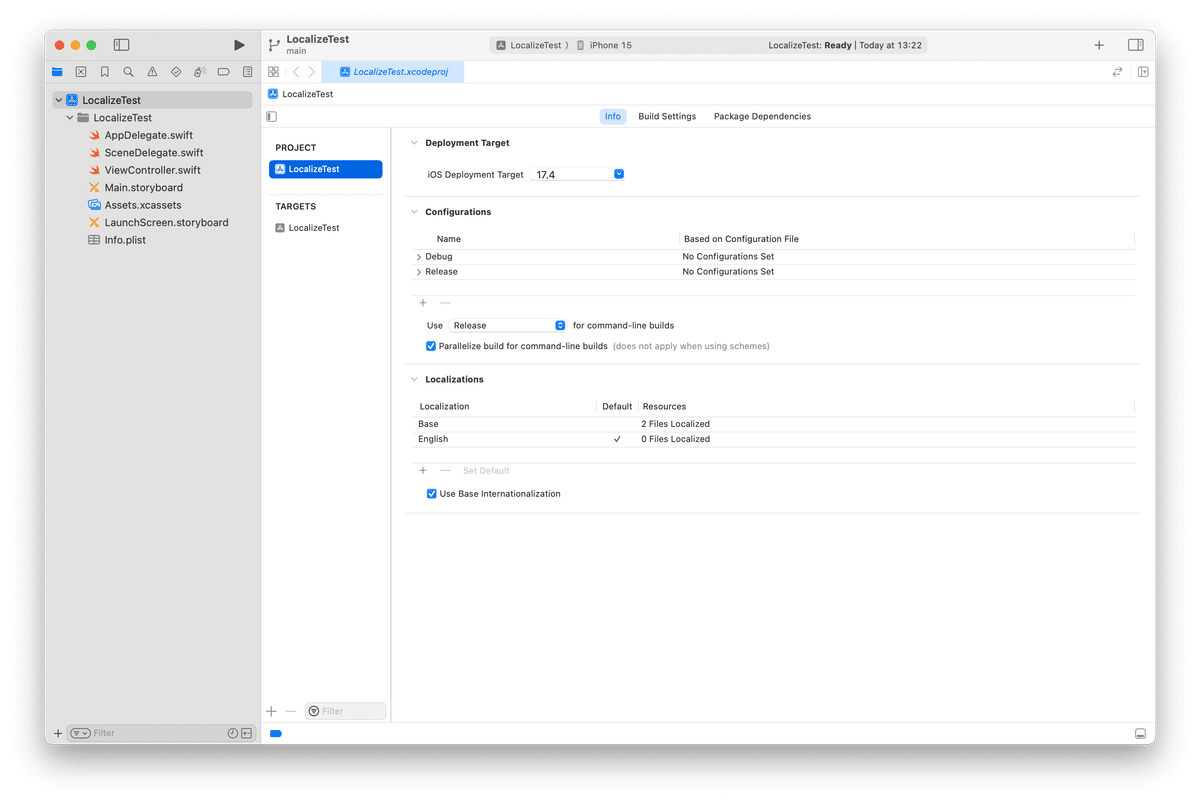Open the Issue navigator warning icon
The image size is (1200, 803).
click(152, 72)
